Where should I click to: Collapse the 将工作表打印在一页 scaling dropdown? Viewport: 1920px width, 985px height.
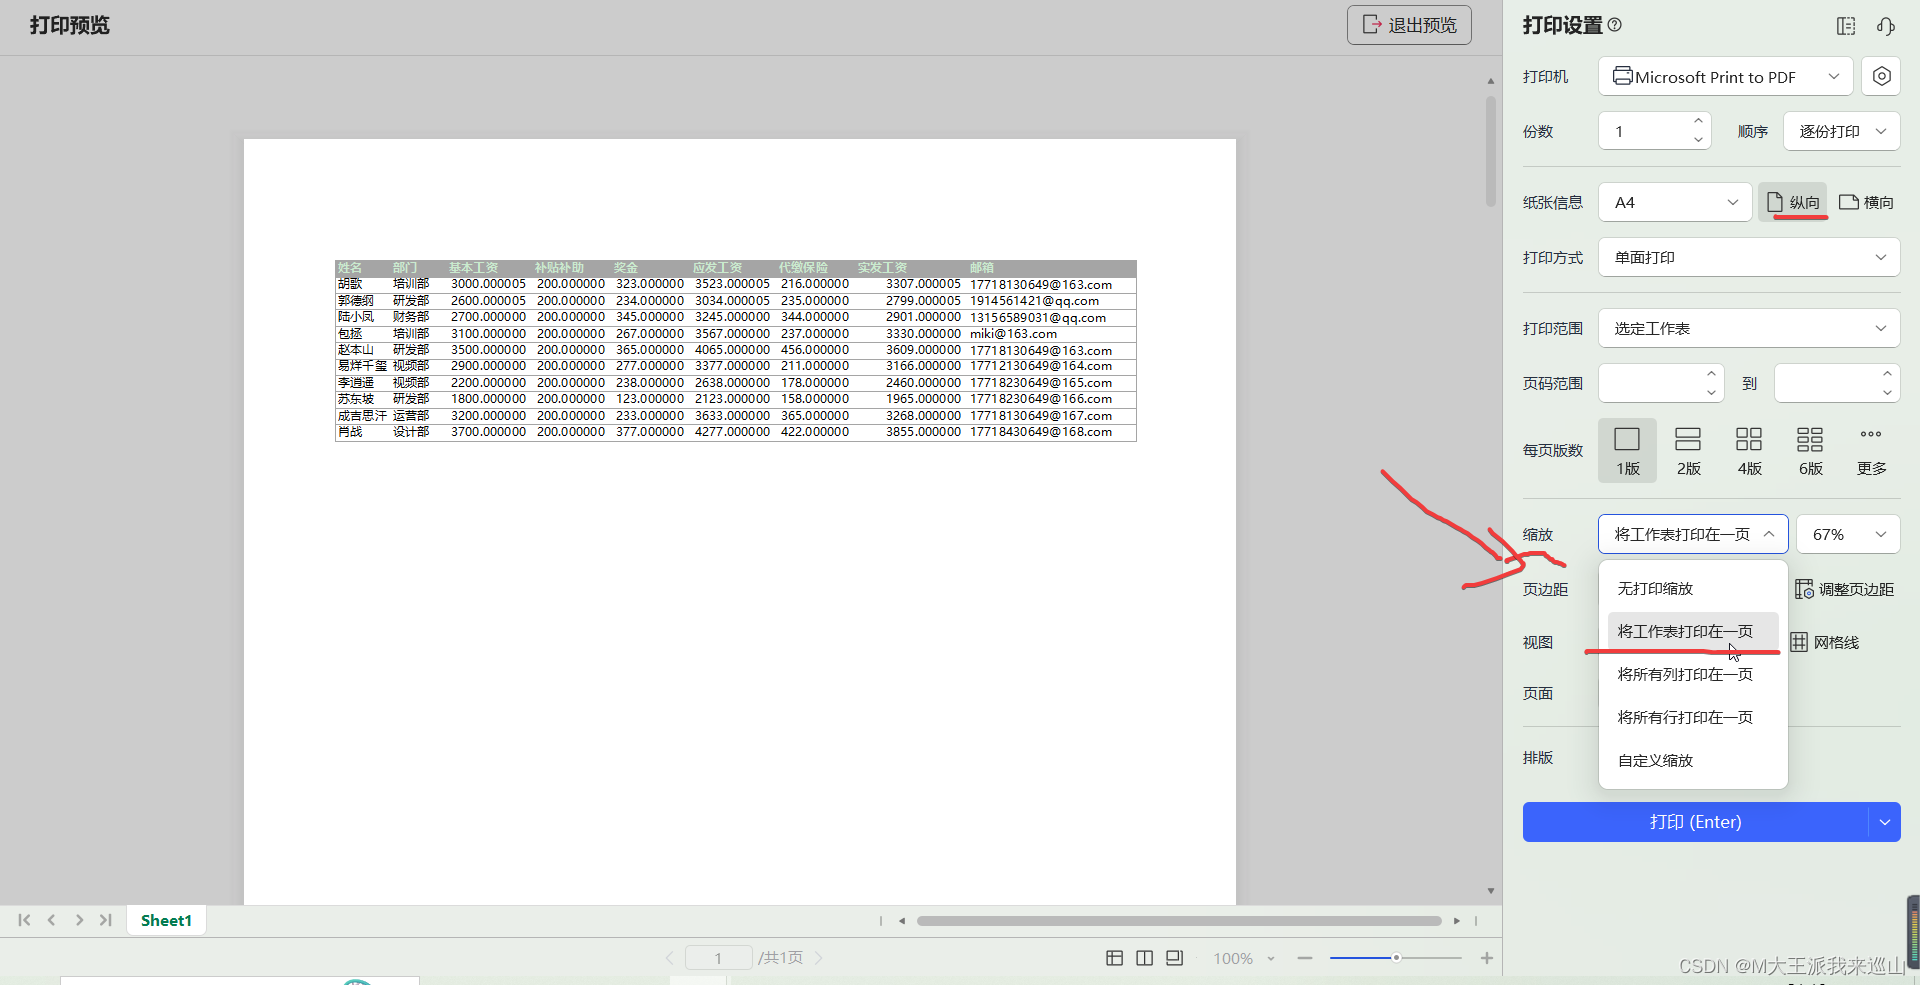tap(1693, 534)
